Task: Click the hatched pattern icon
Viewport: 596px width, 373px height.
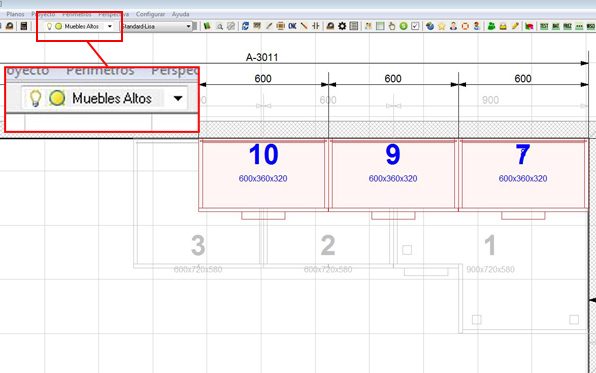Action: [231, 26]
